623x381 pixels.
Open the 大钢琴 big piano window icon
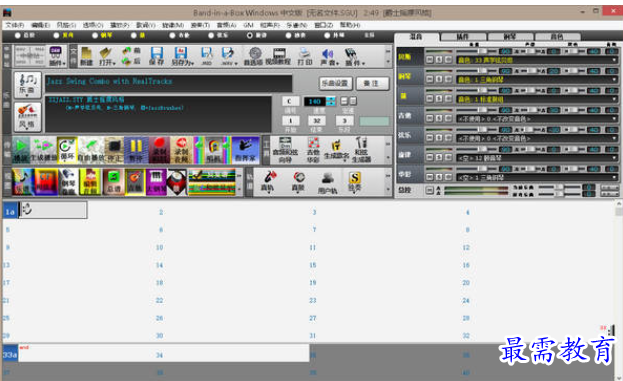156,182
